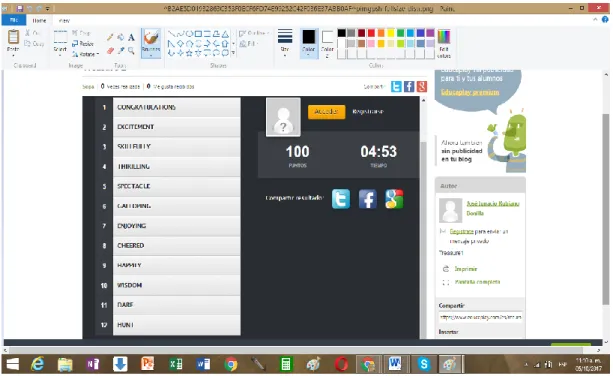Switch to the Home ribbon tab
This screenshot has width=613, height=376.
click(x=39, y=20)
